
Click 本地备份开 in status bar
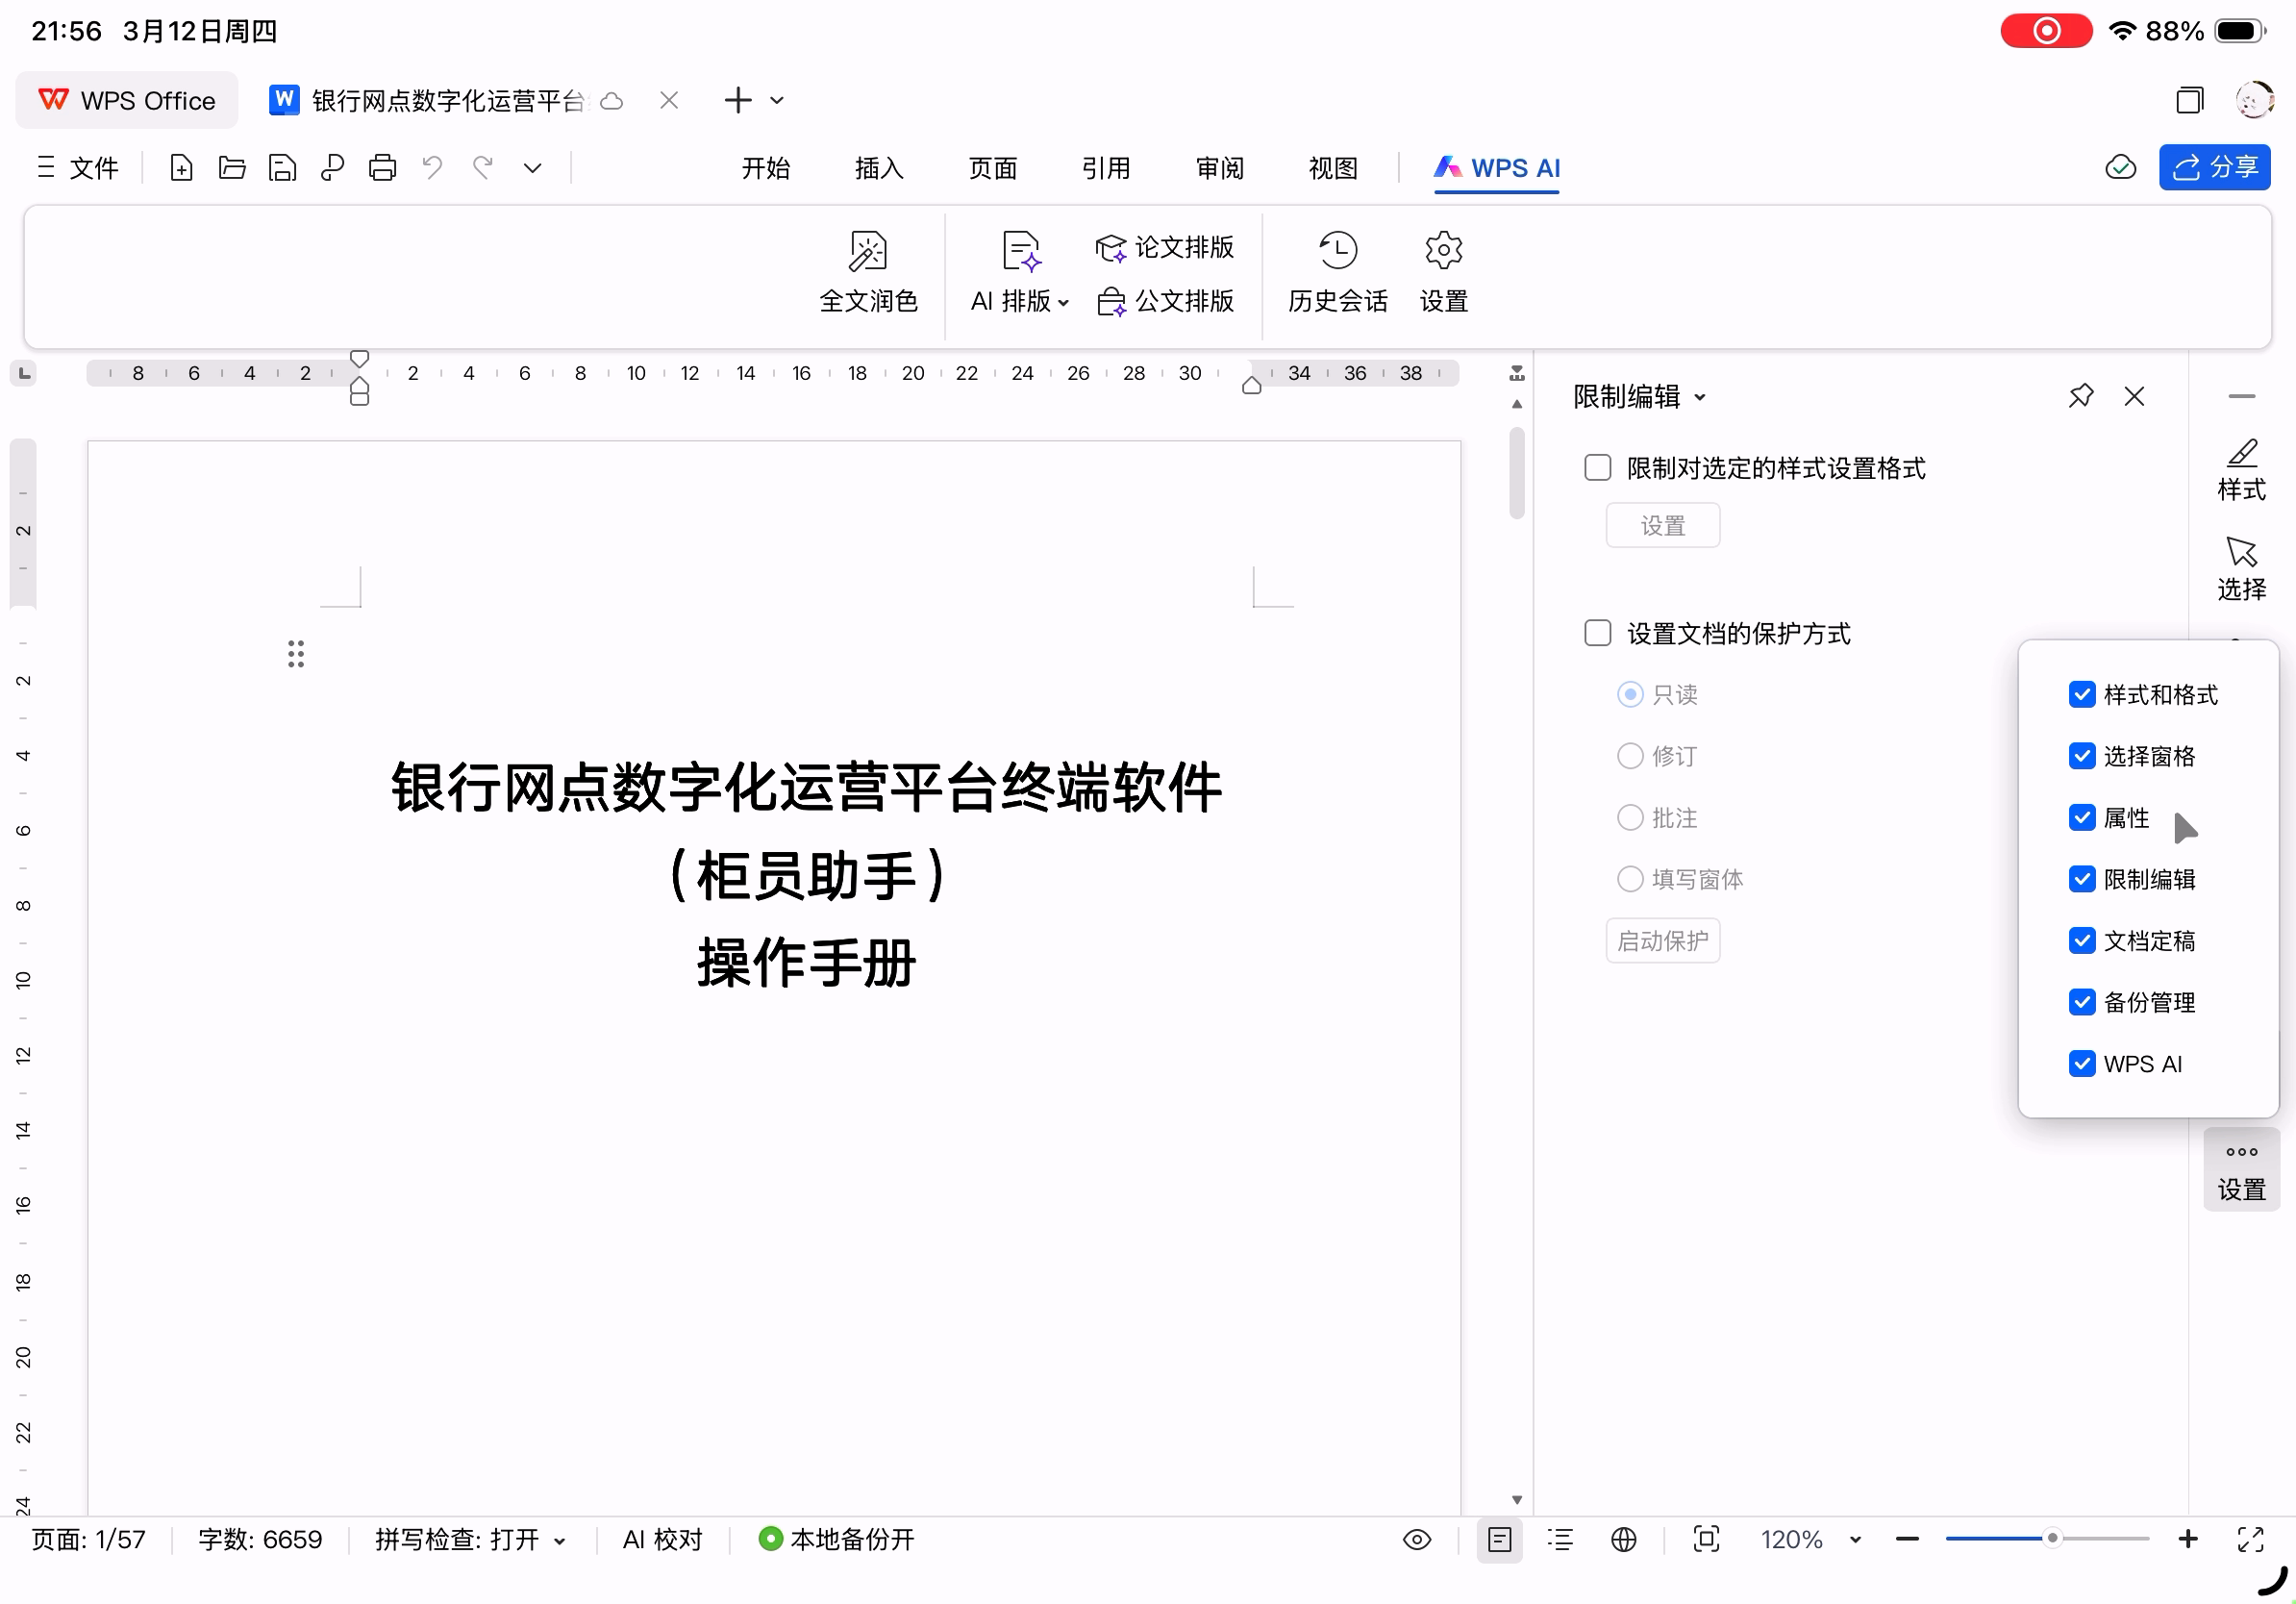[x=837, y=1539]
